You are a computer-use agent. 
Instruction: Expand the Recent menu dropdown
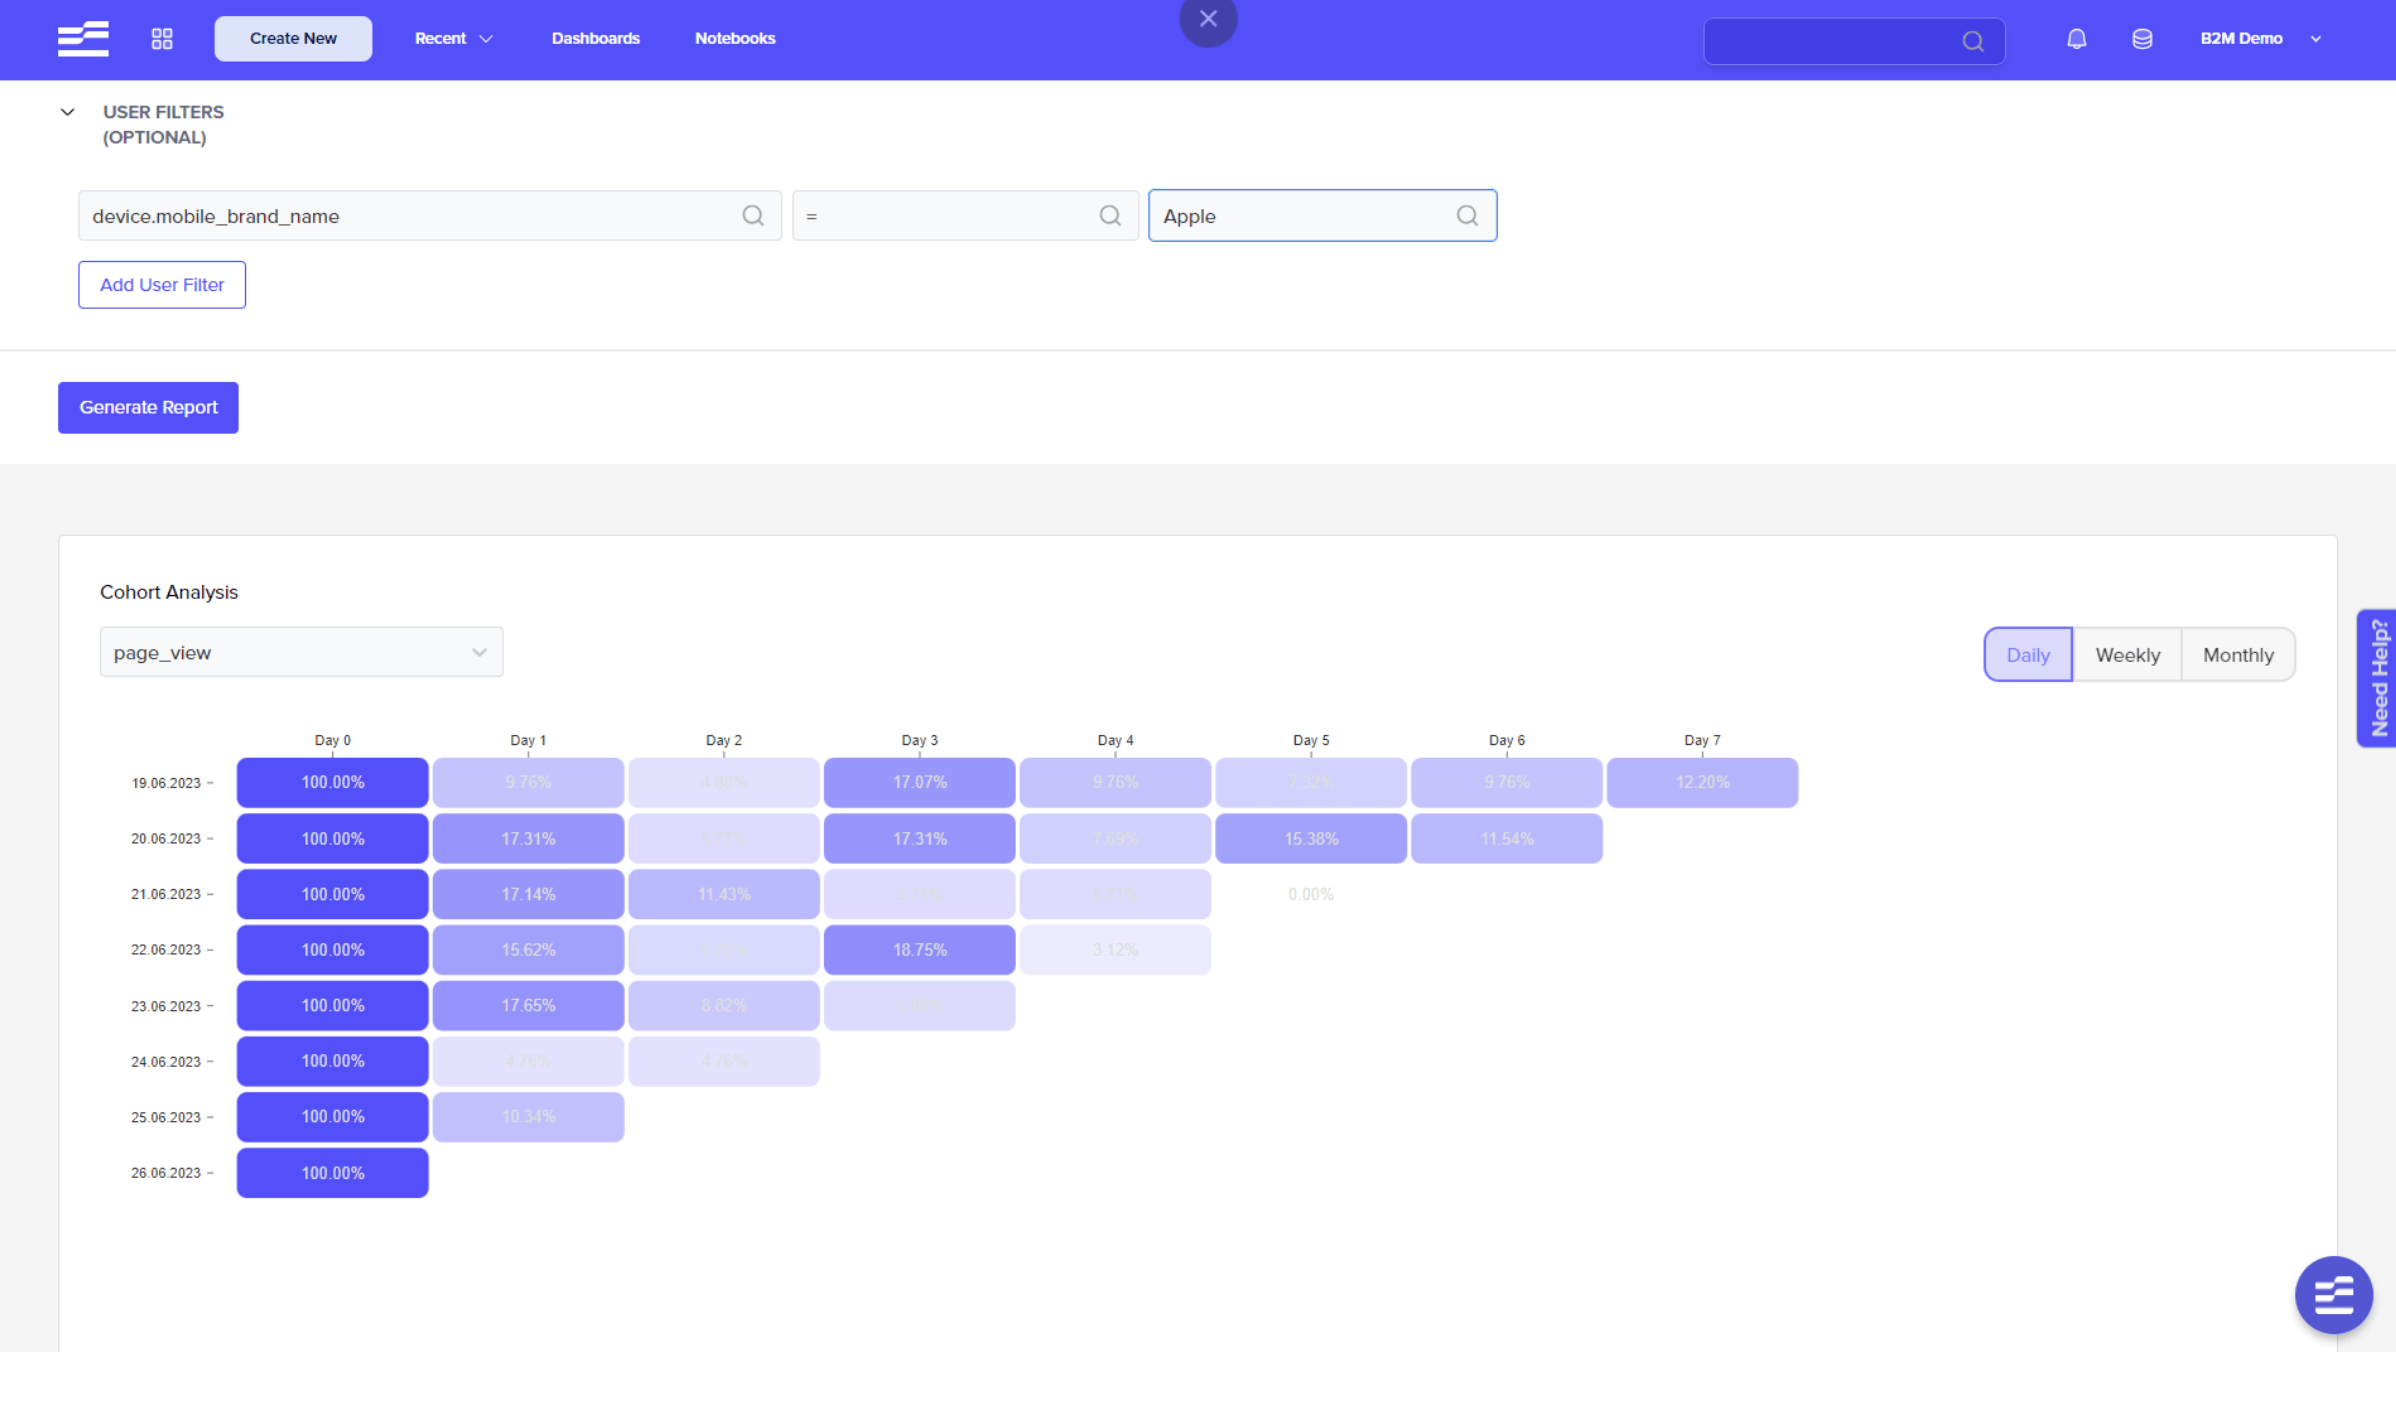click(454, 39)
